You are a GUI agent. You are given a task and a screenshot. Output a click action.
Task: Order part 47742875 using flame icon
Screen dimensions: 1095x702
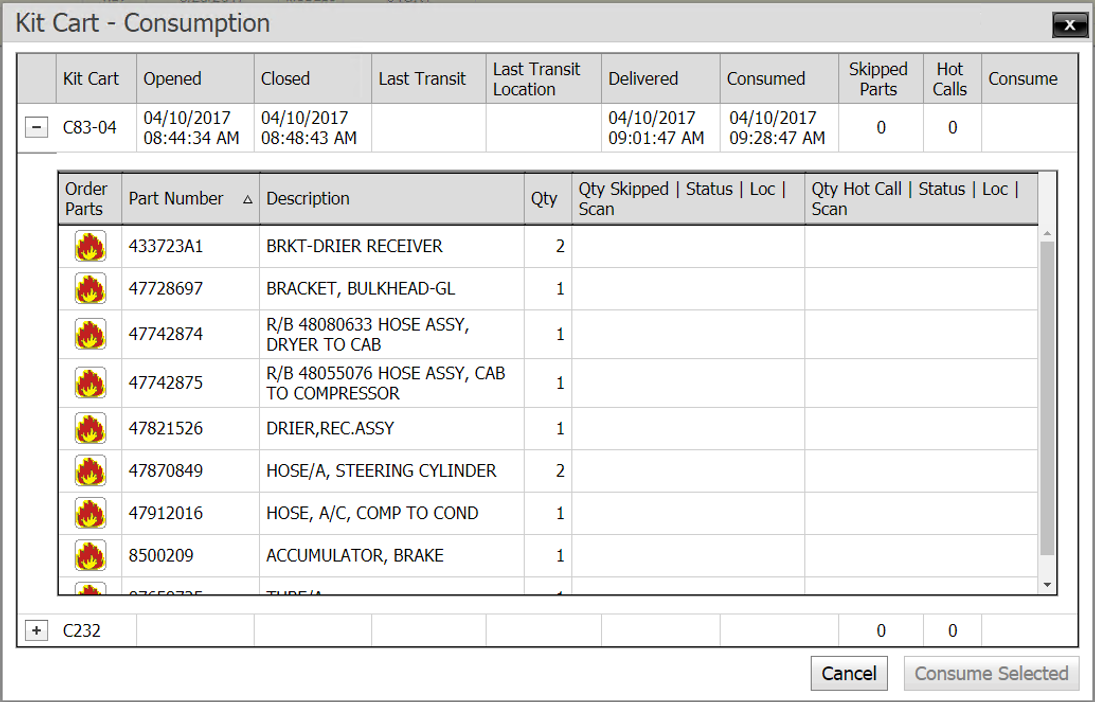click(90, 383)
